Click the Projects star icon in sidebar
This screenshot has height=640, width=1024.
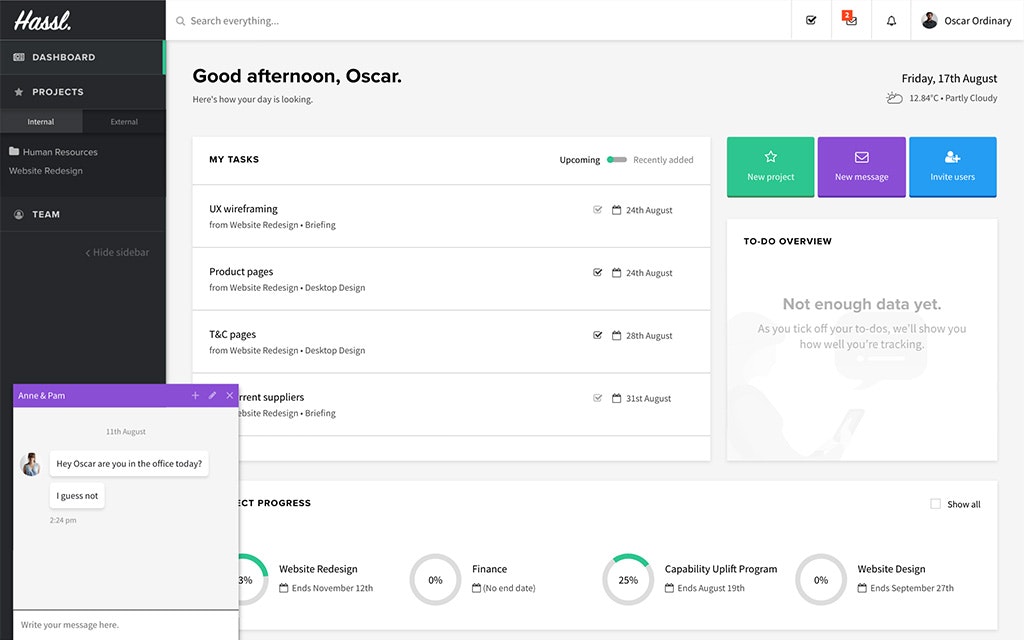[x=19, y=92]
